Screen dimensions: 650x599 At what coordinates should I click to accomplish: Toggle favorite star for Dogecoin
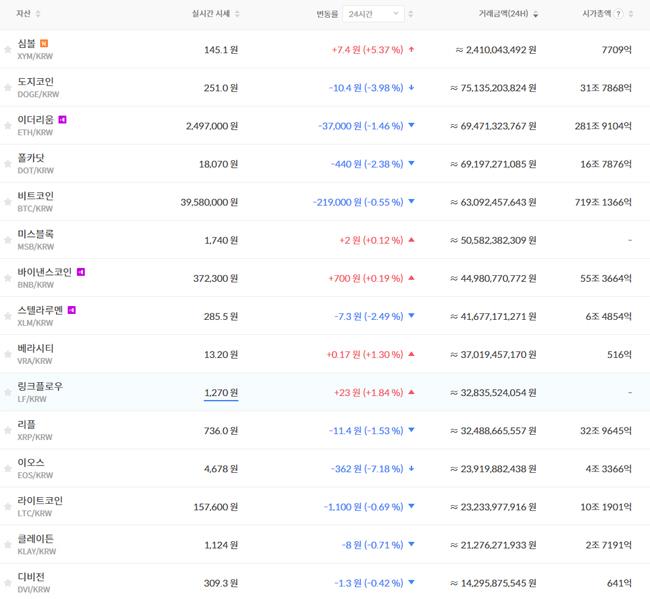click(8, 87)
